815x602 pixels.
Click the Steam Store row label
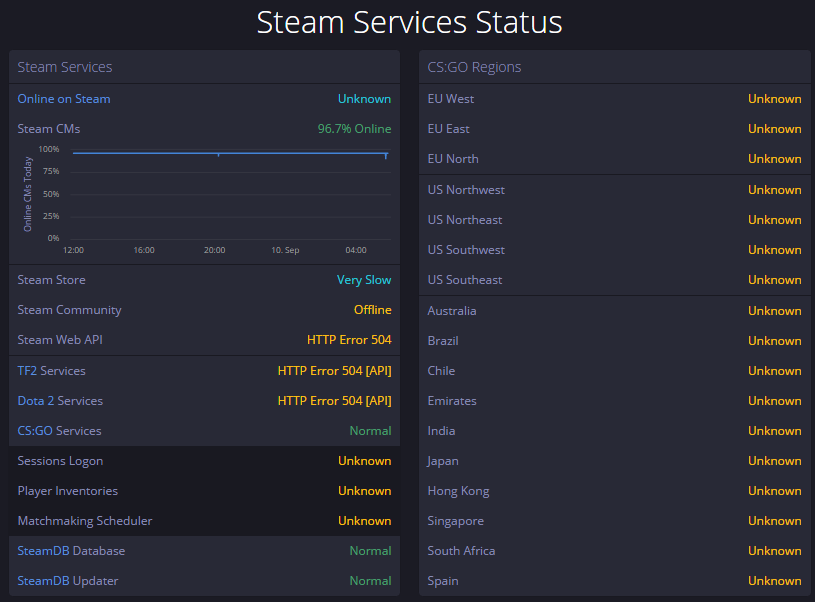(51, 280)
